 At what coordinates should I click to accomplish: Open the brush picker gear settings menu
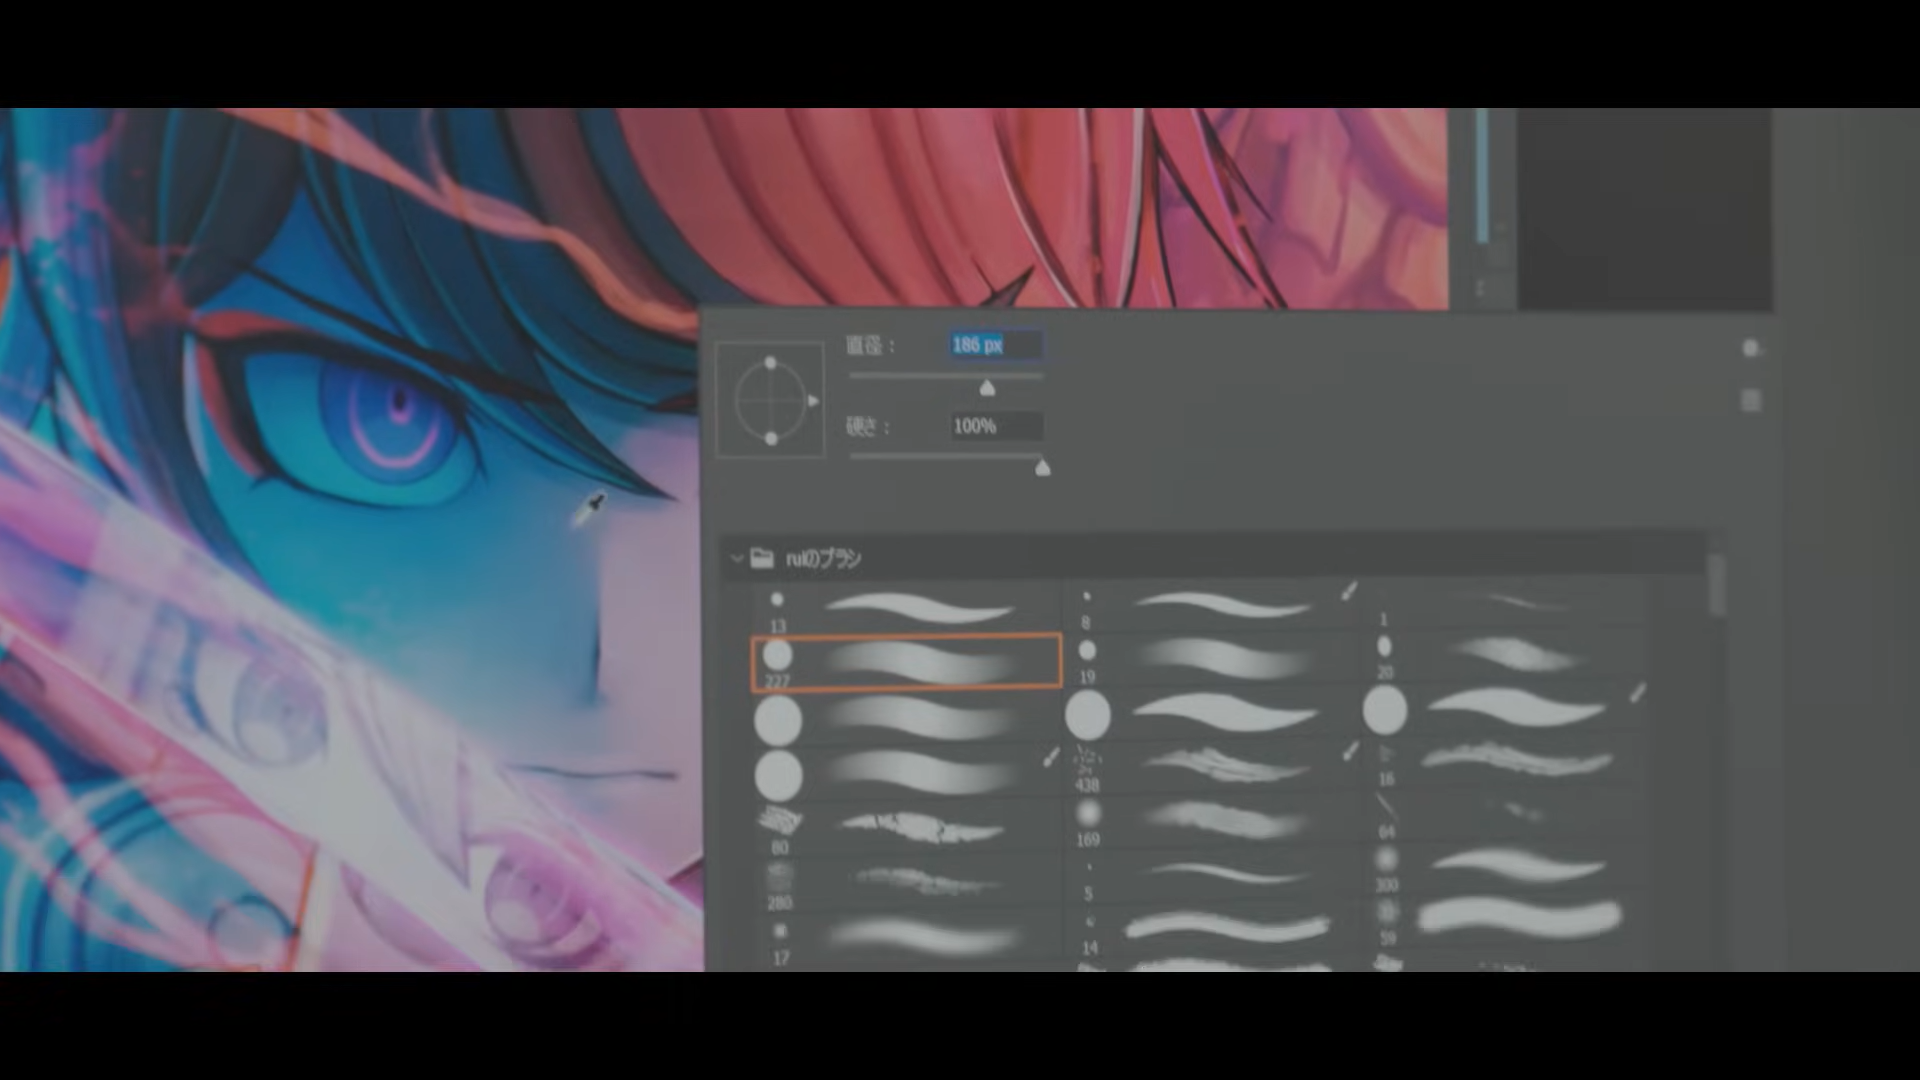(1750, 348)
